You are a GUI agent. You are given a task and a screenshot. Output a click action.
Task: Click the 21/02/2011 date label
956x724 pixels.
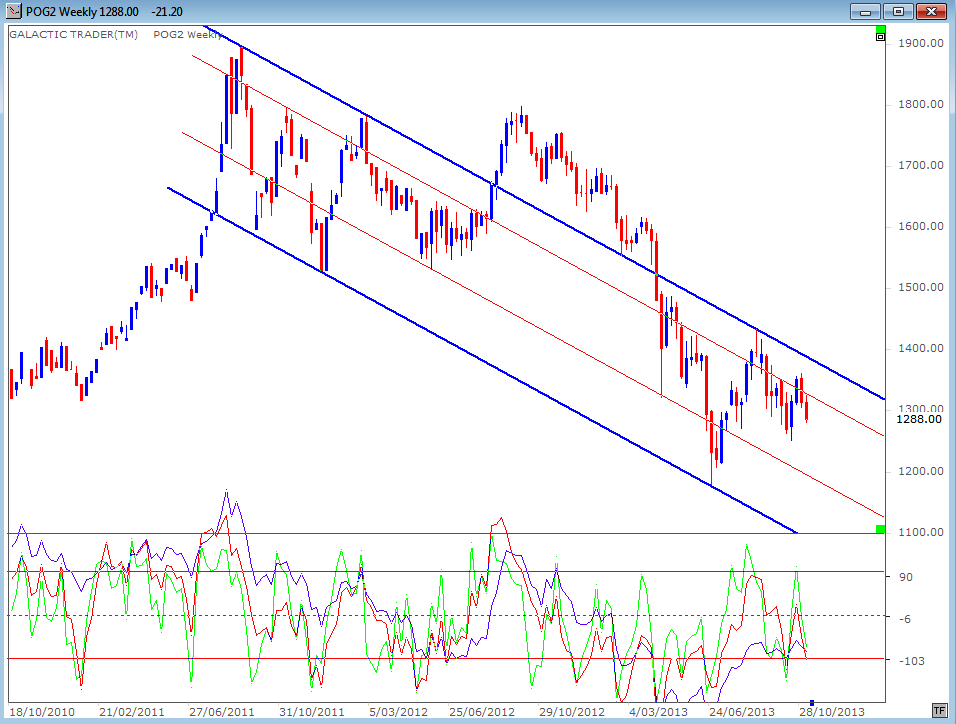point(132,712)
